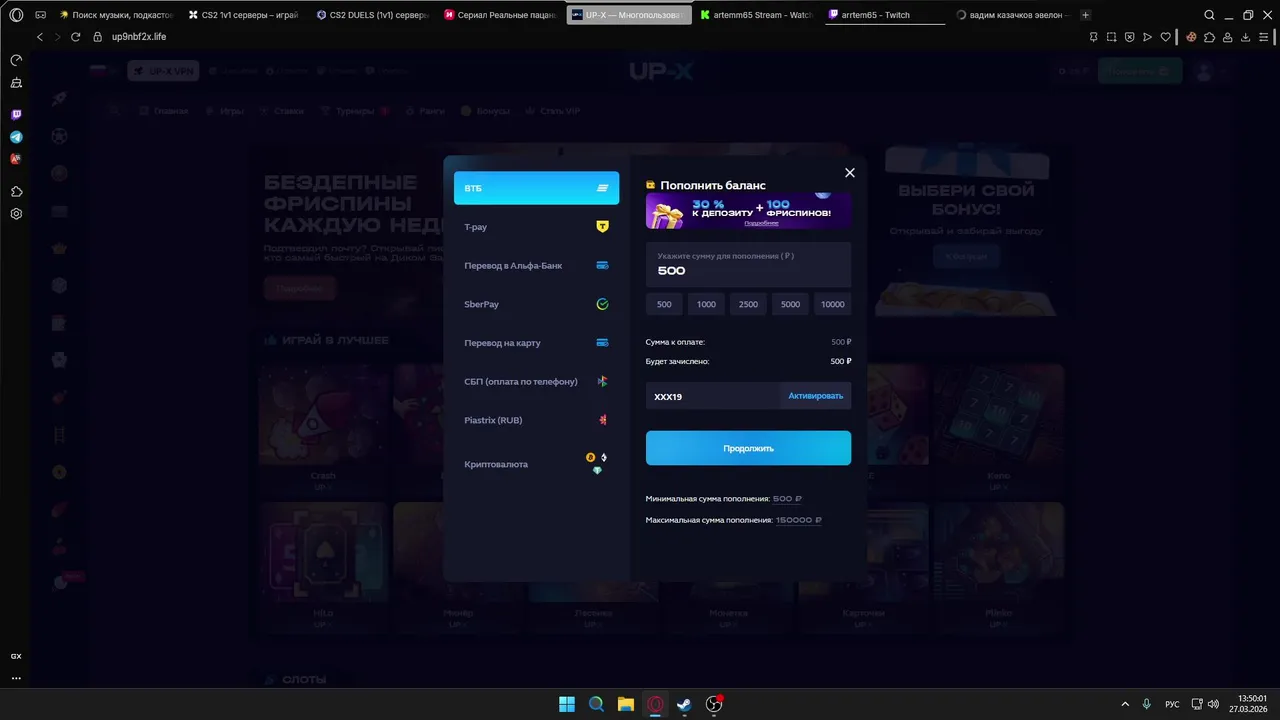Click minimum deposit value 500 ₽
This screenshot has height=720, width=1280.
[x=787, y=499]
